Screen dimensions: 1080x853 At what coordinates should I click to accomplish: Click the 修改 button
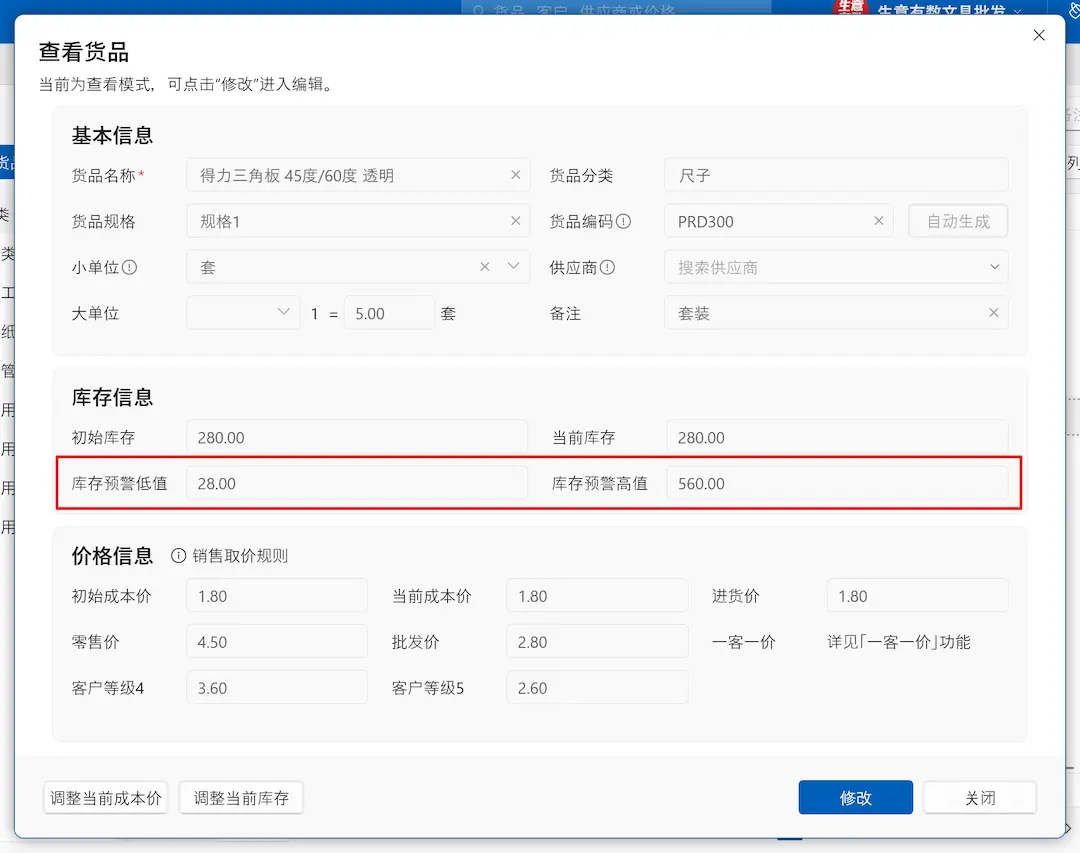(855, 798)
